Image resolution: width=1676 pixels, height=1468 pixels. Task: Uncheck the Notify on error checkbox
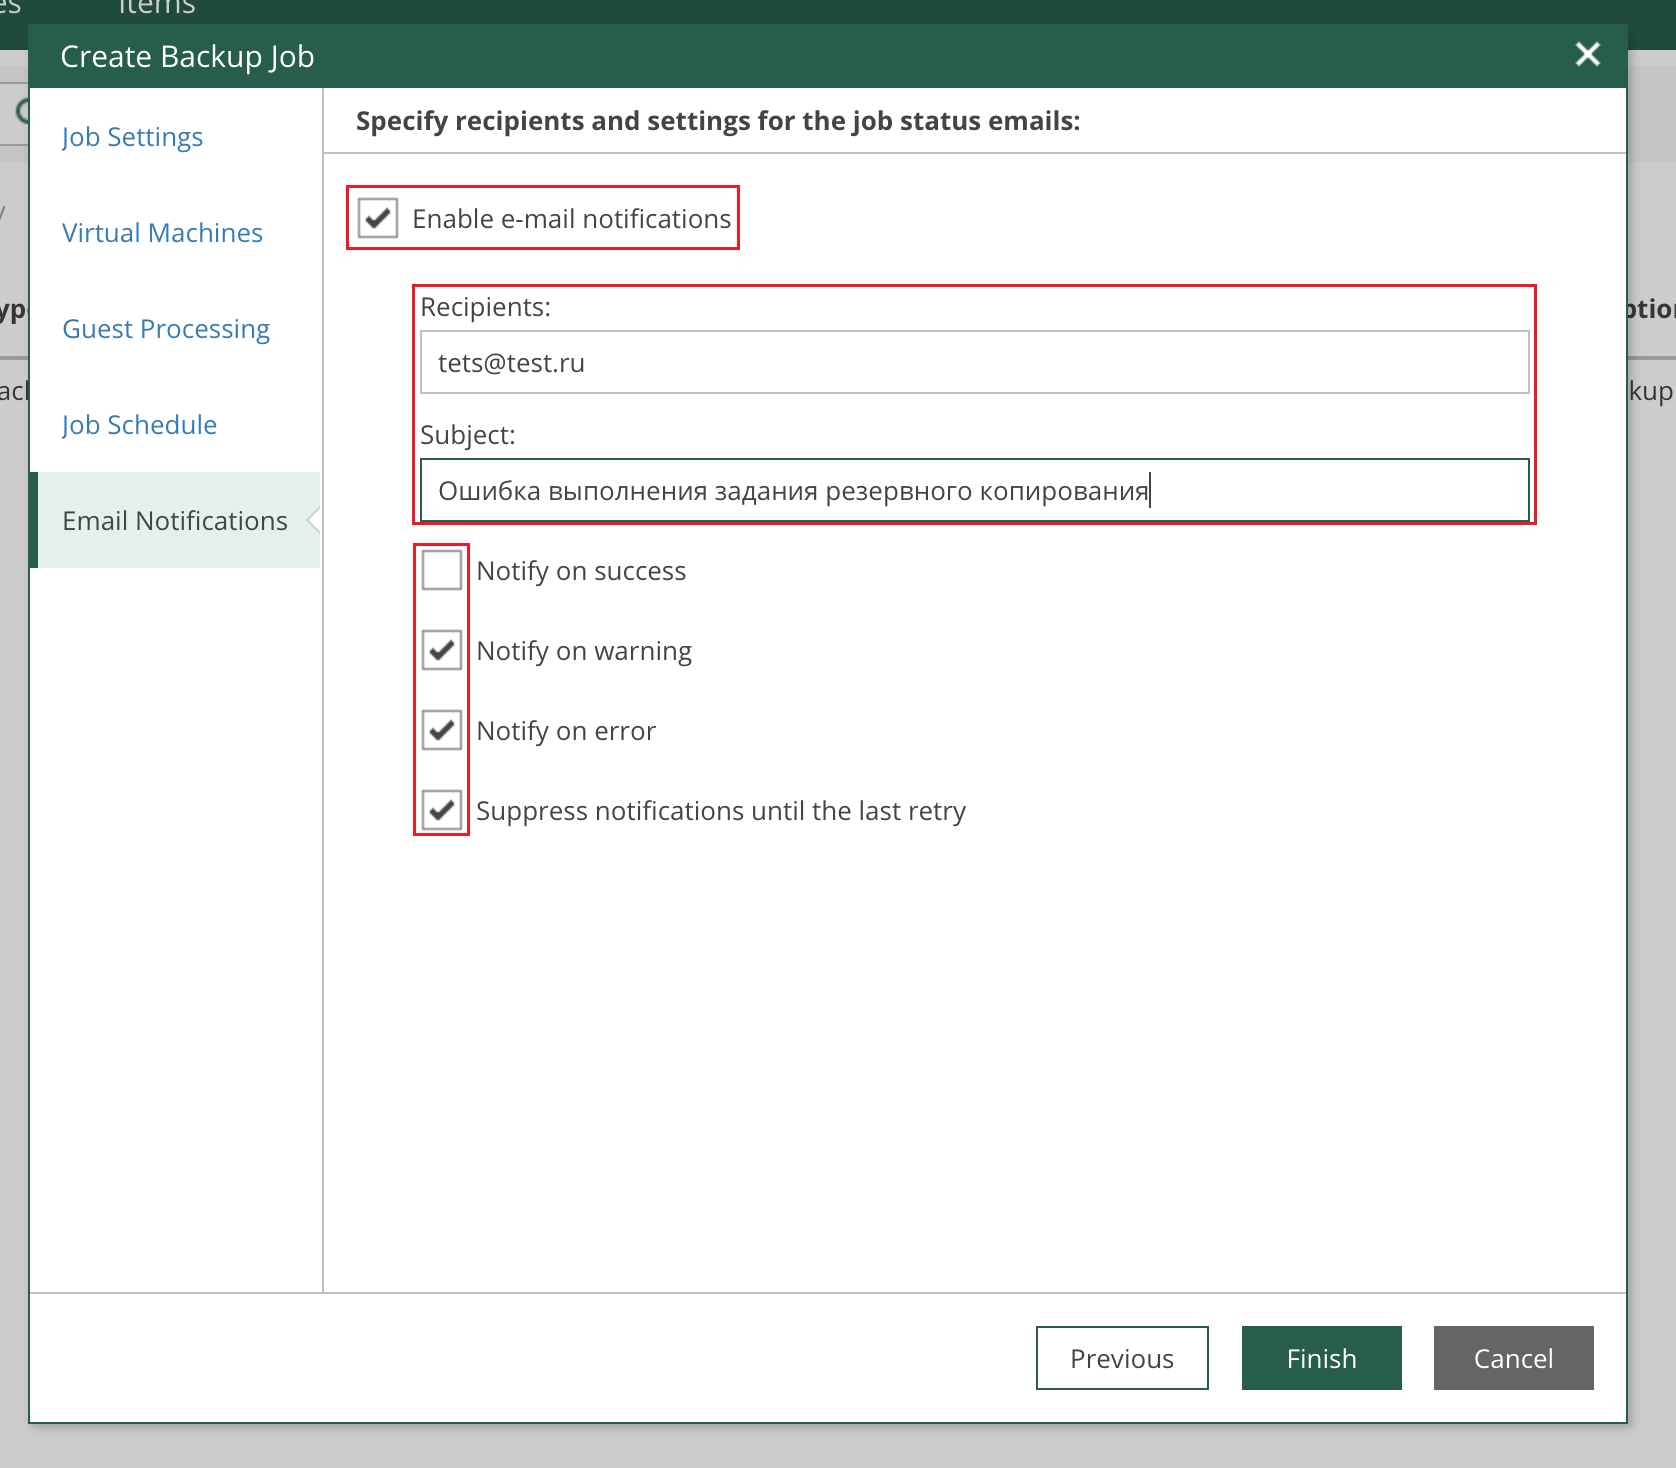pos(441,730)
